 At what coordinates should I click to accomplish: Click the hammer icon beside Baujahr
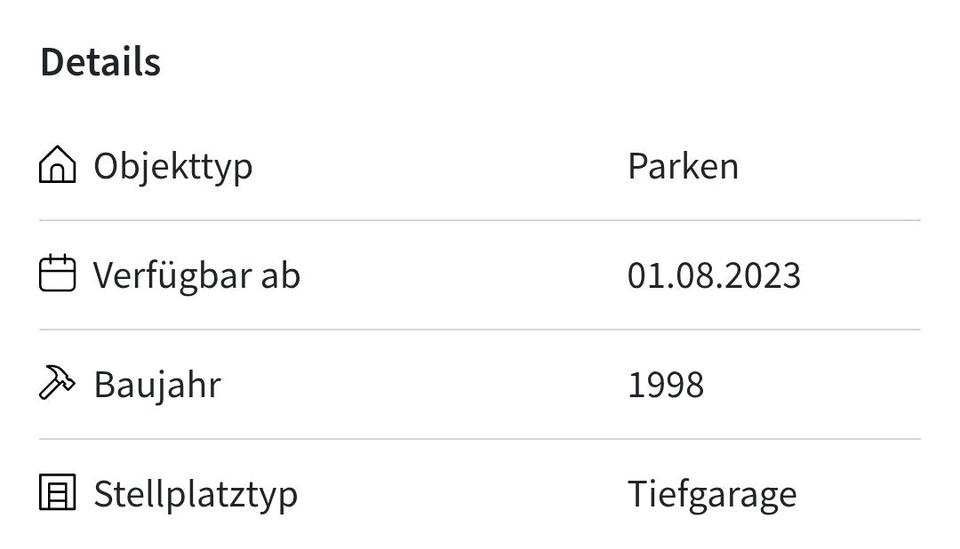tap(57, 383)
